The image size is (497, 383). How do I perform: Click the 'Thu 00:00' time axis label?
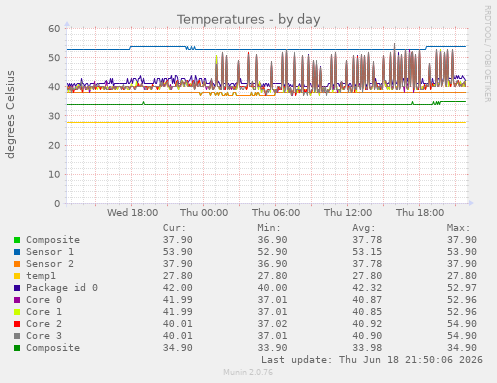point(204,213)
